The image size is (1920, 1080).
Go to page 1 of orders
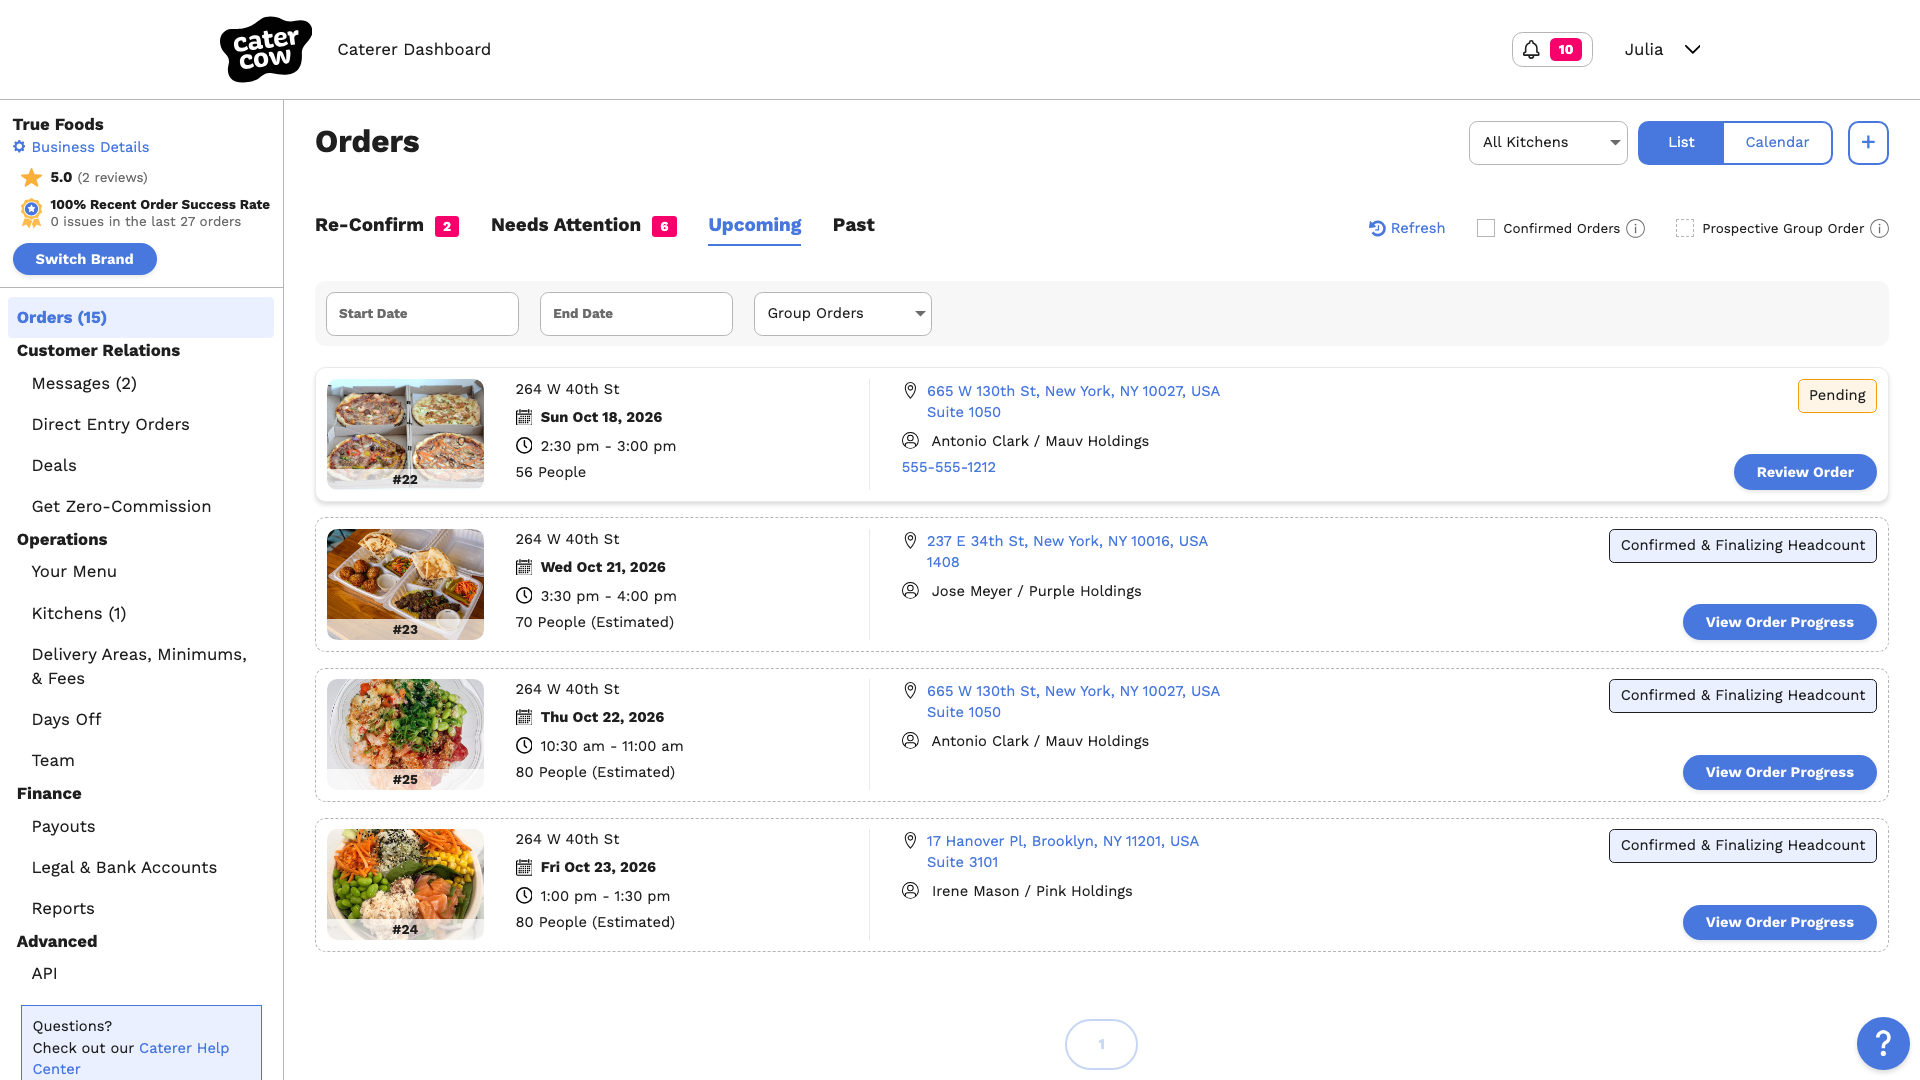click(1101, 1045)
